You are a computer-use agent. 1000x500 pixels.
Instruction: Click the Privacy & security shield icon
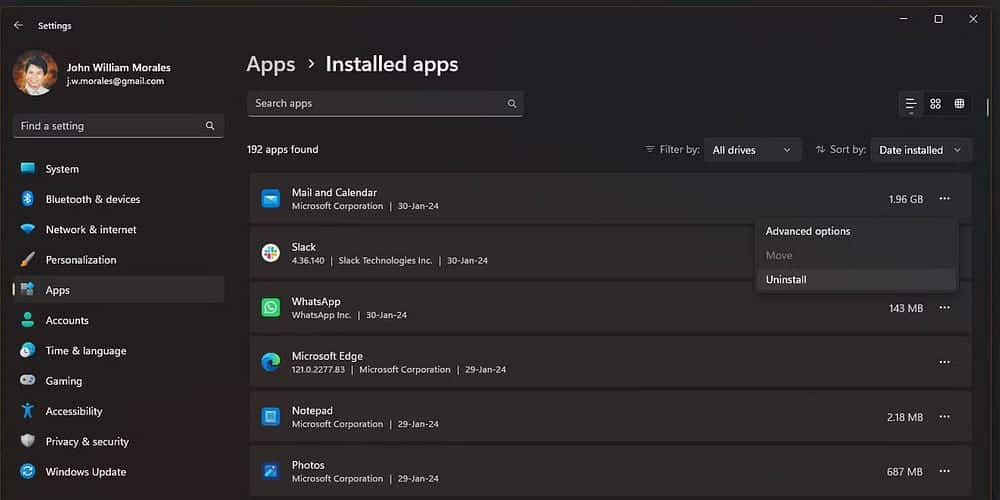click(x=27, y=441)
